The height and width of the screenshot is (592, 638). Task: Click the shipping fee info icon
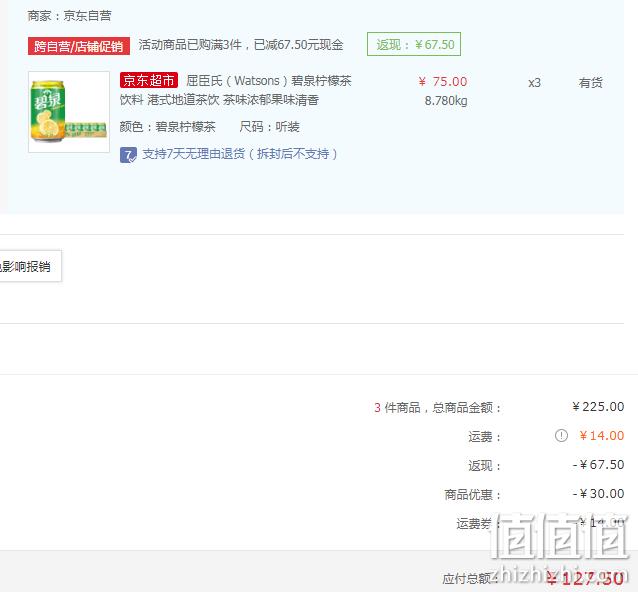pyautogui.click(x=561, y=436)
